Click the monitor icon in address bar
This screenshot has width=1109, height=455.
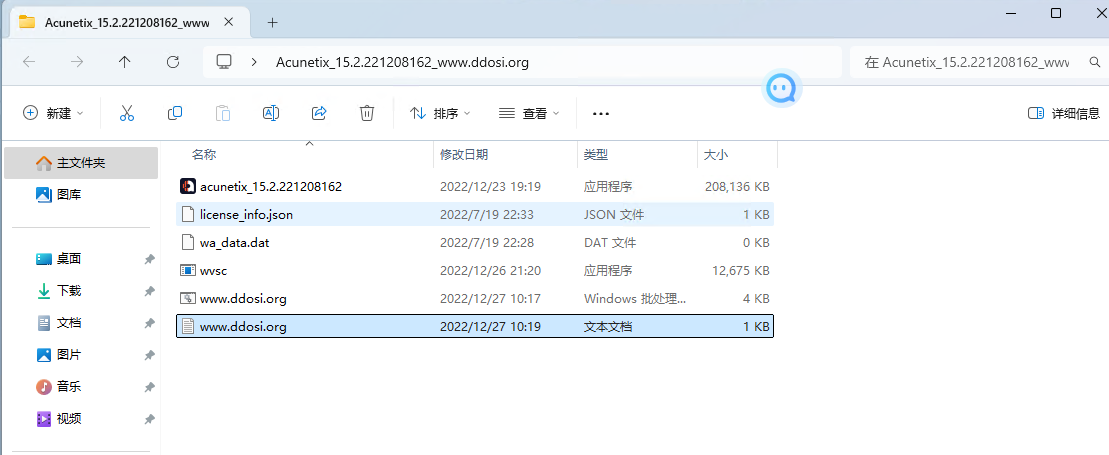pos(224,62)
